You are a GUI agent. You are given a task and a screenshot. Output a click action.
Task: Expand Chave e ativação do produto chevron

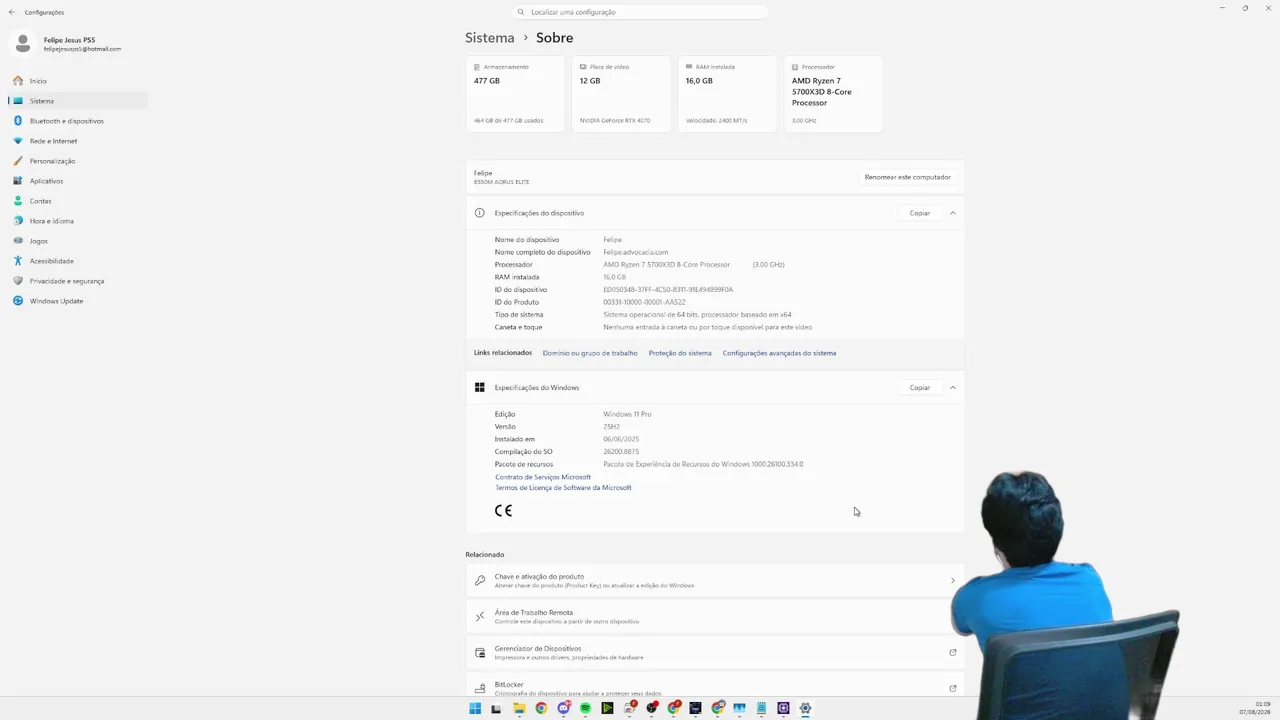pyautogui.click(x=952, y=581)
